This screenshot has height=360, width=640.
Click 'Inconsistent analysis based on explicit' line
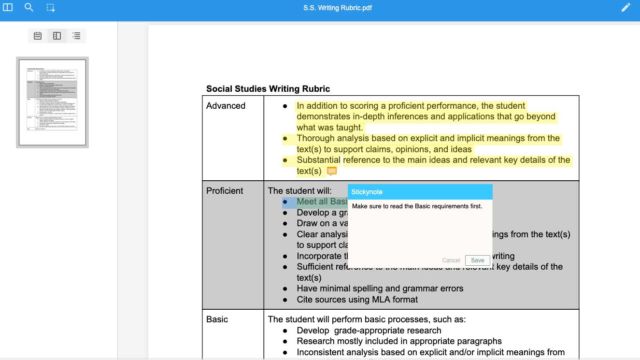pos(431,352)
